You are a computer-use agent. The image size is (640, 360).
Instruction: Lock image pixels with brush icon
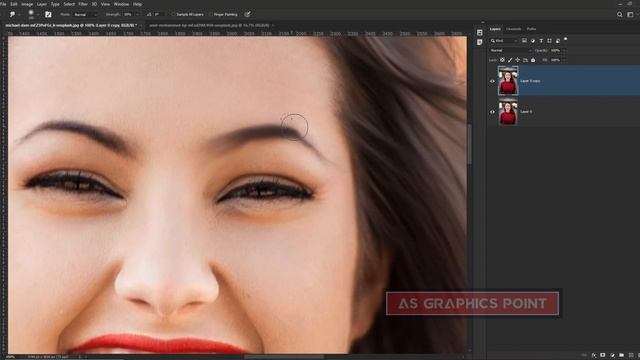point(510,60)
